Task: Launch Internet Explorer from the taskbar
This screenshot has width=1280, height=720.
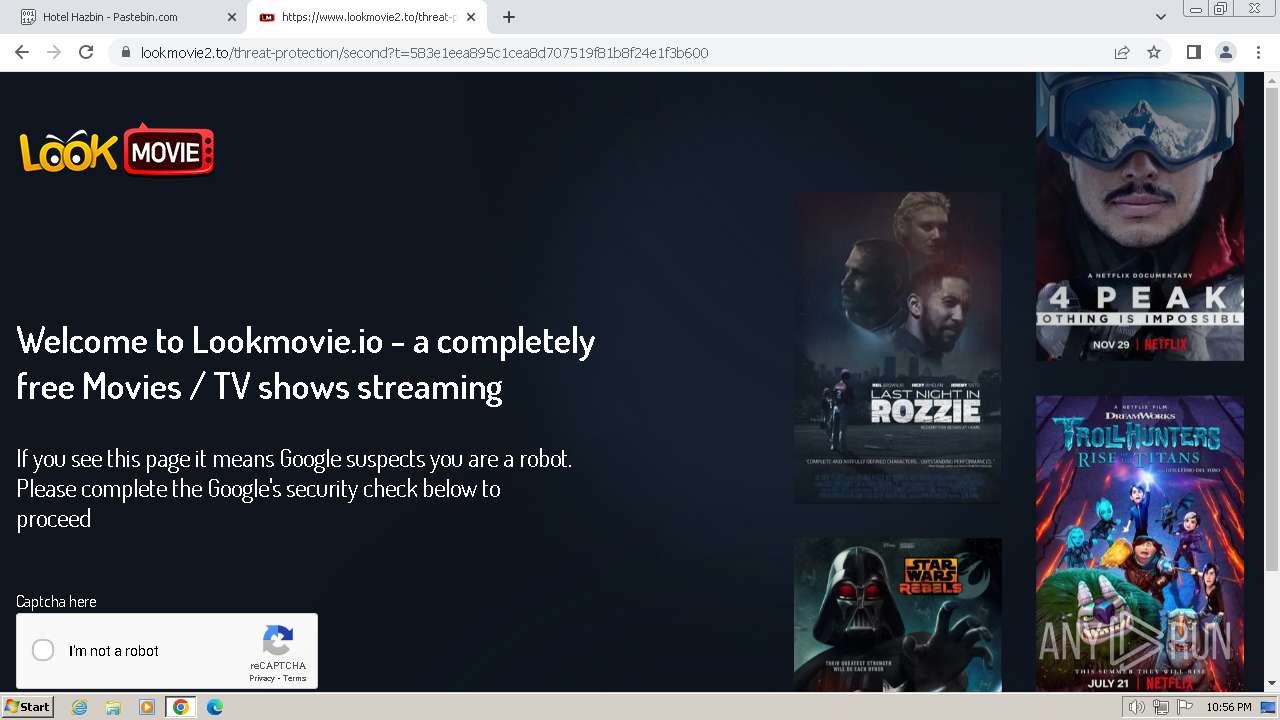Action: coord(79,707)
